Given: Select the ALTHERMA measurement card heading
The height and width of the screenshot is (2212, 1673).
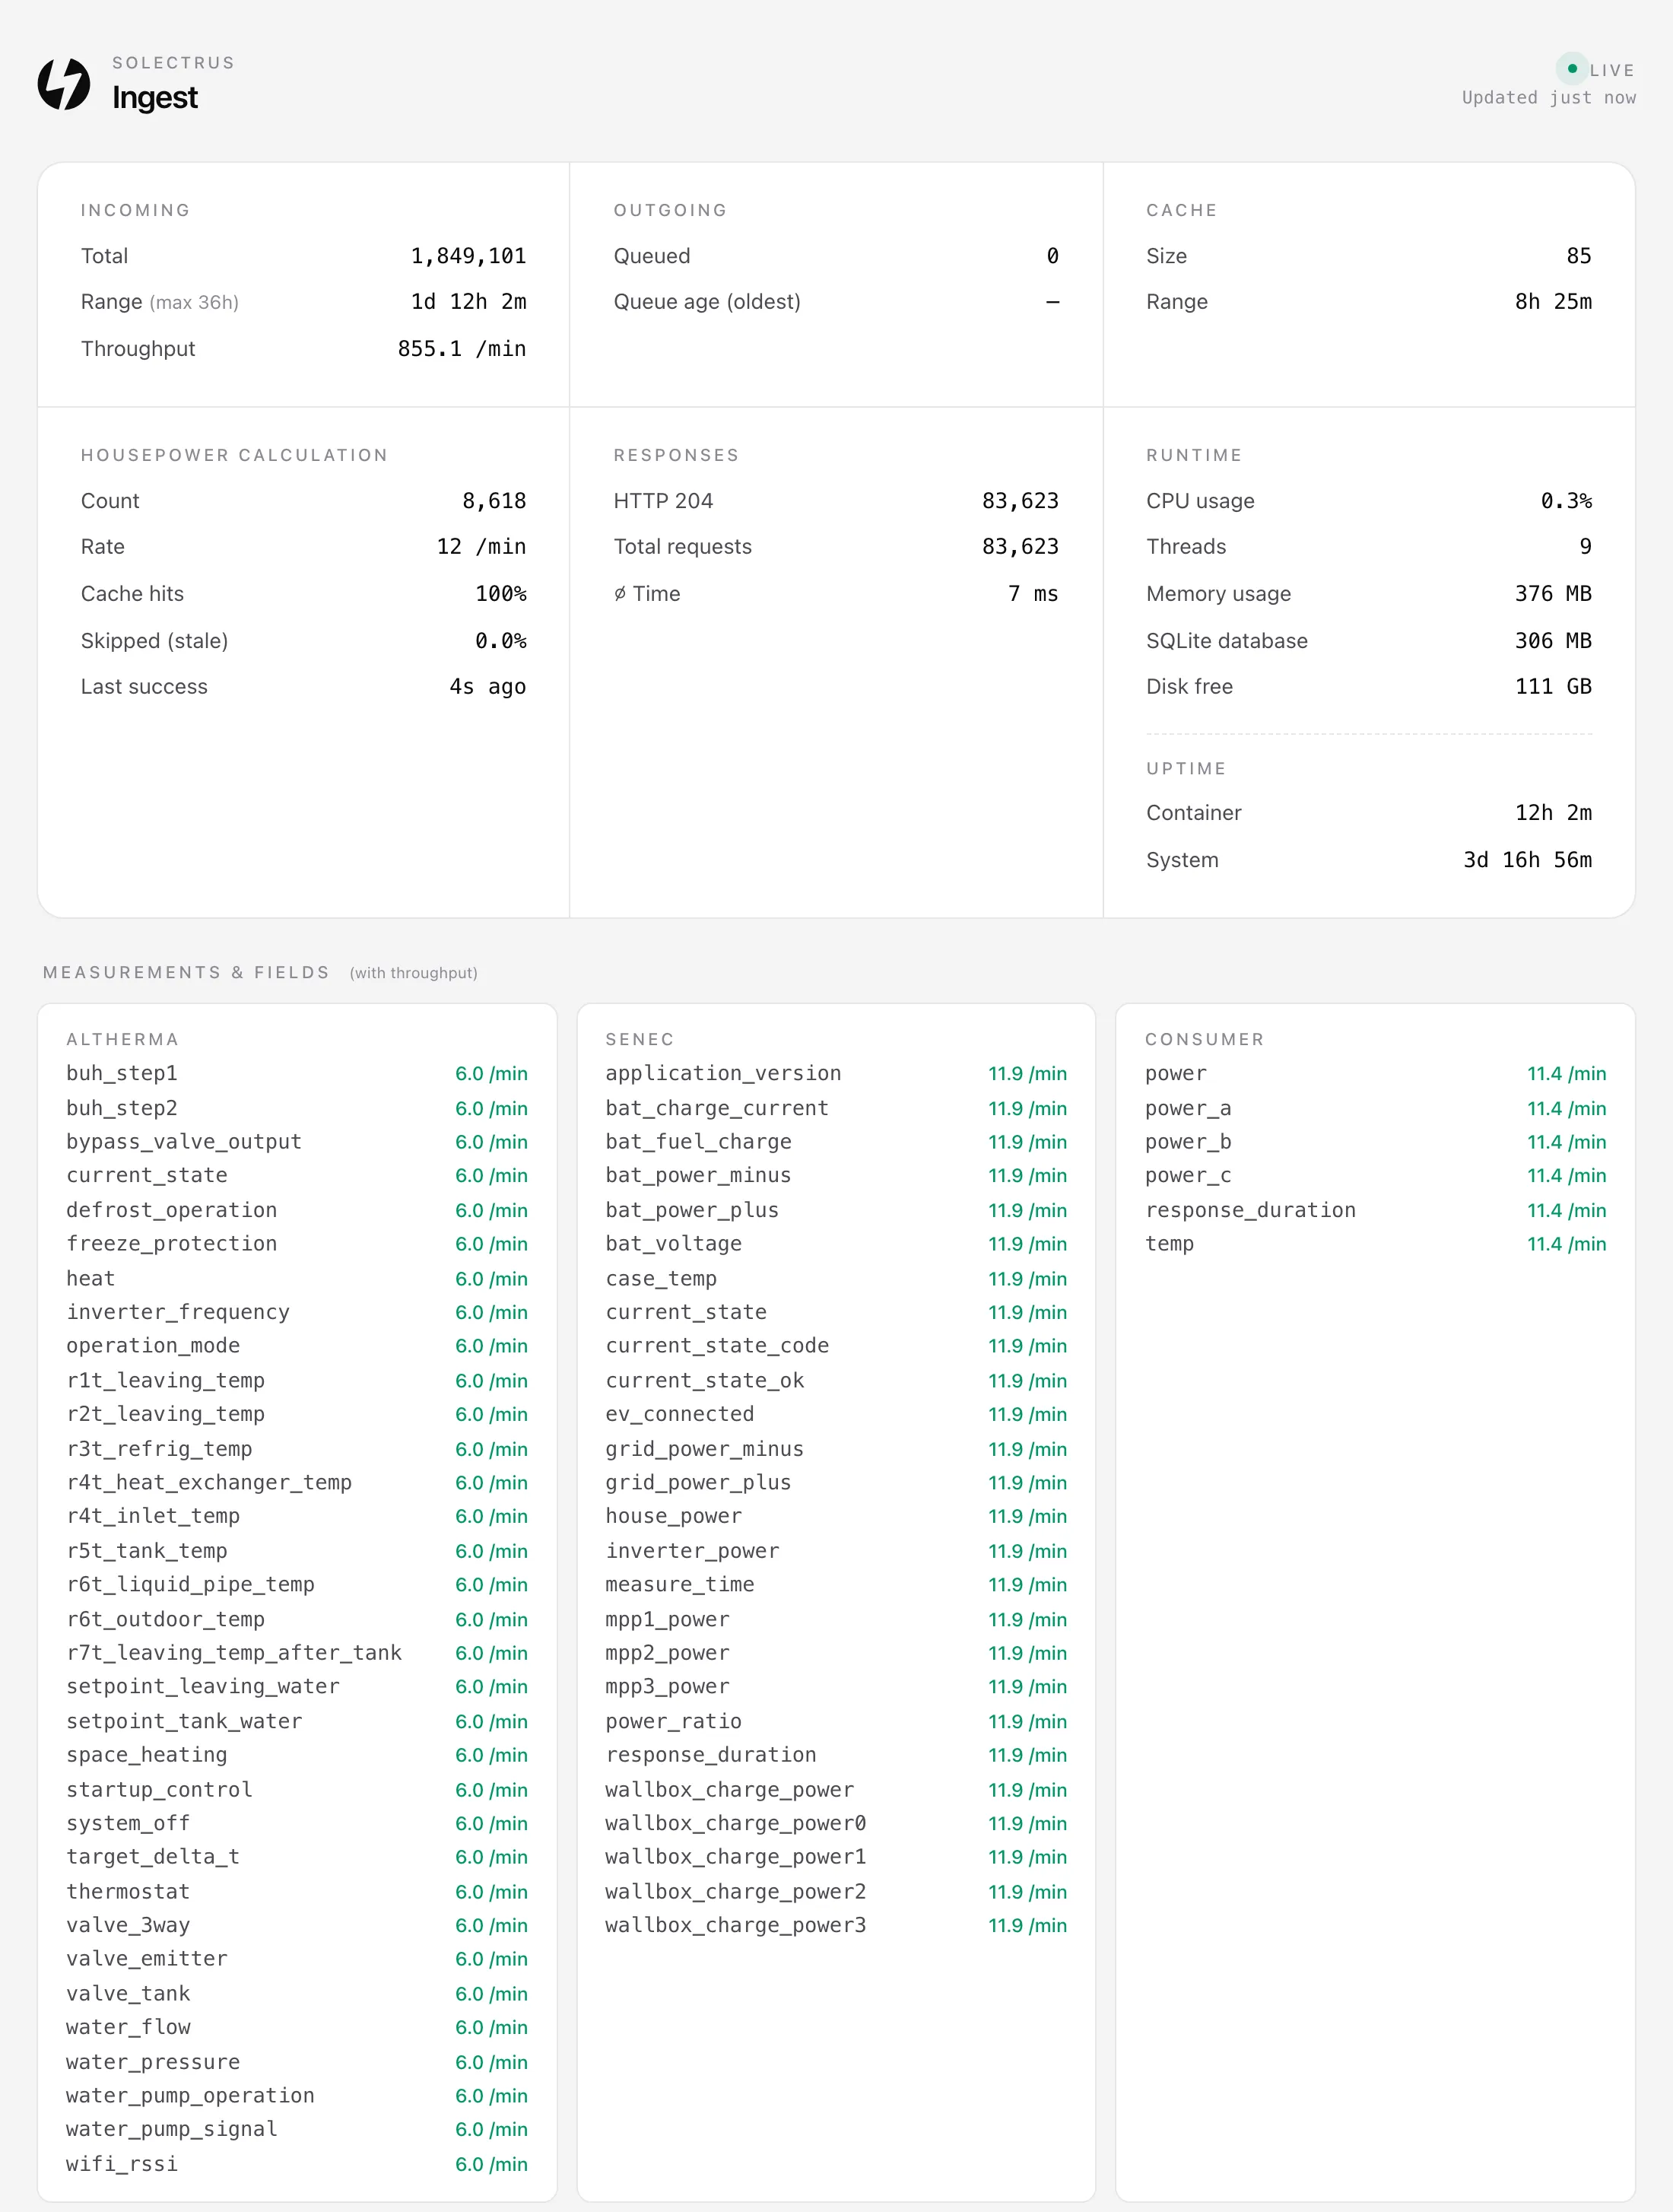Looking at the screenshot, I should tap(122, 1040).
